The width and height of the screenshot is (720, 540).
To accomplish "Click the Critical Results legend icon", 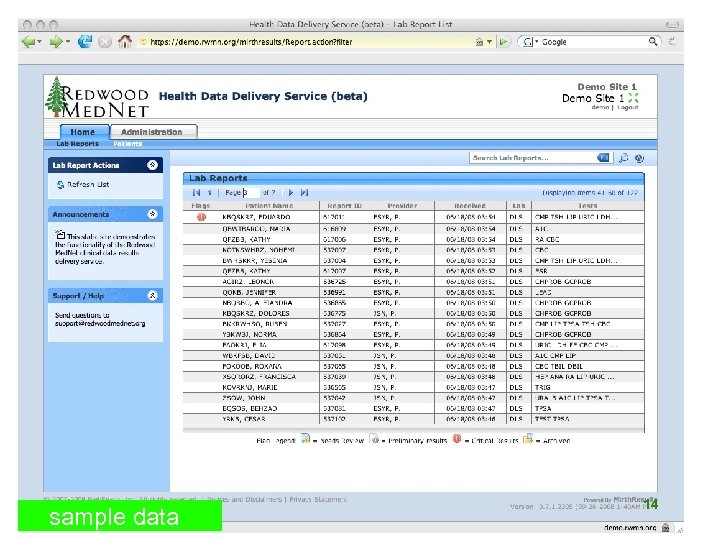I will [x=456, y=439].
